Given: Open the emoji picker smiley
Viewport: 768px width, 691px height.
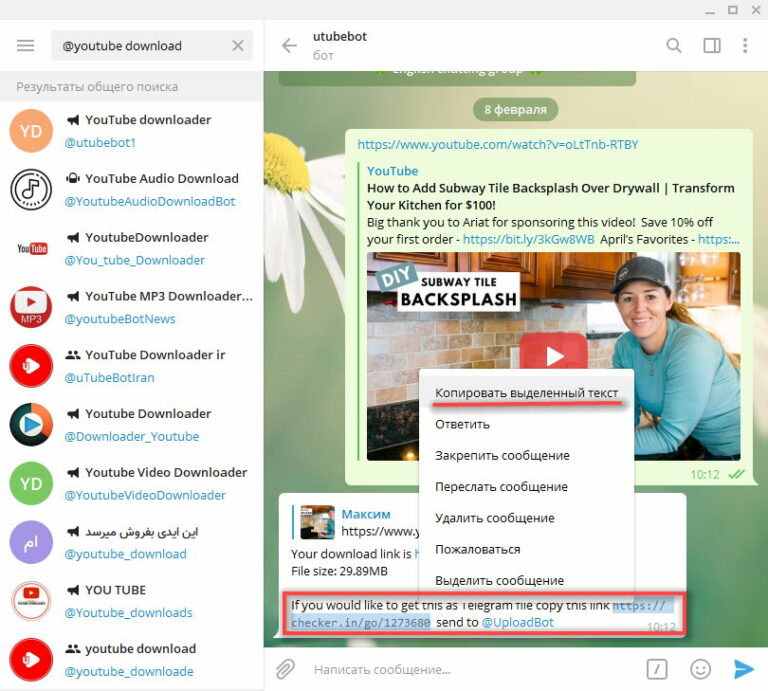Looking at the screenshot, I should [700, 669].
